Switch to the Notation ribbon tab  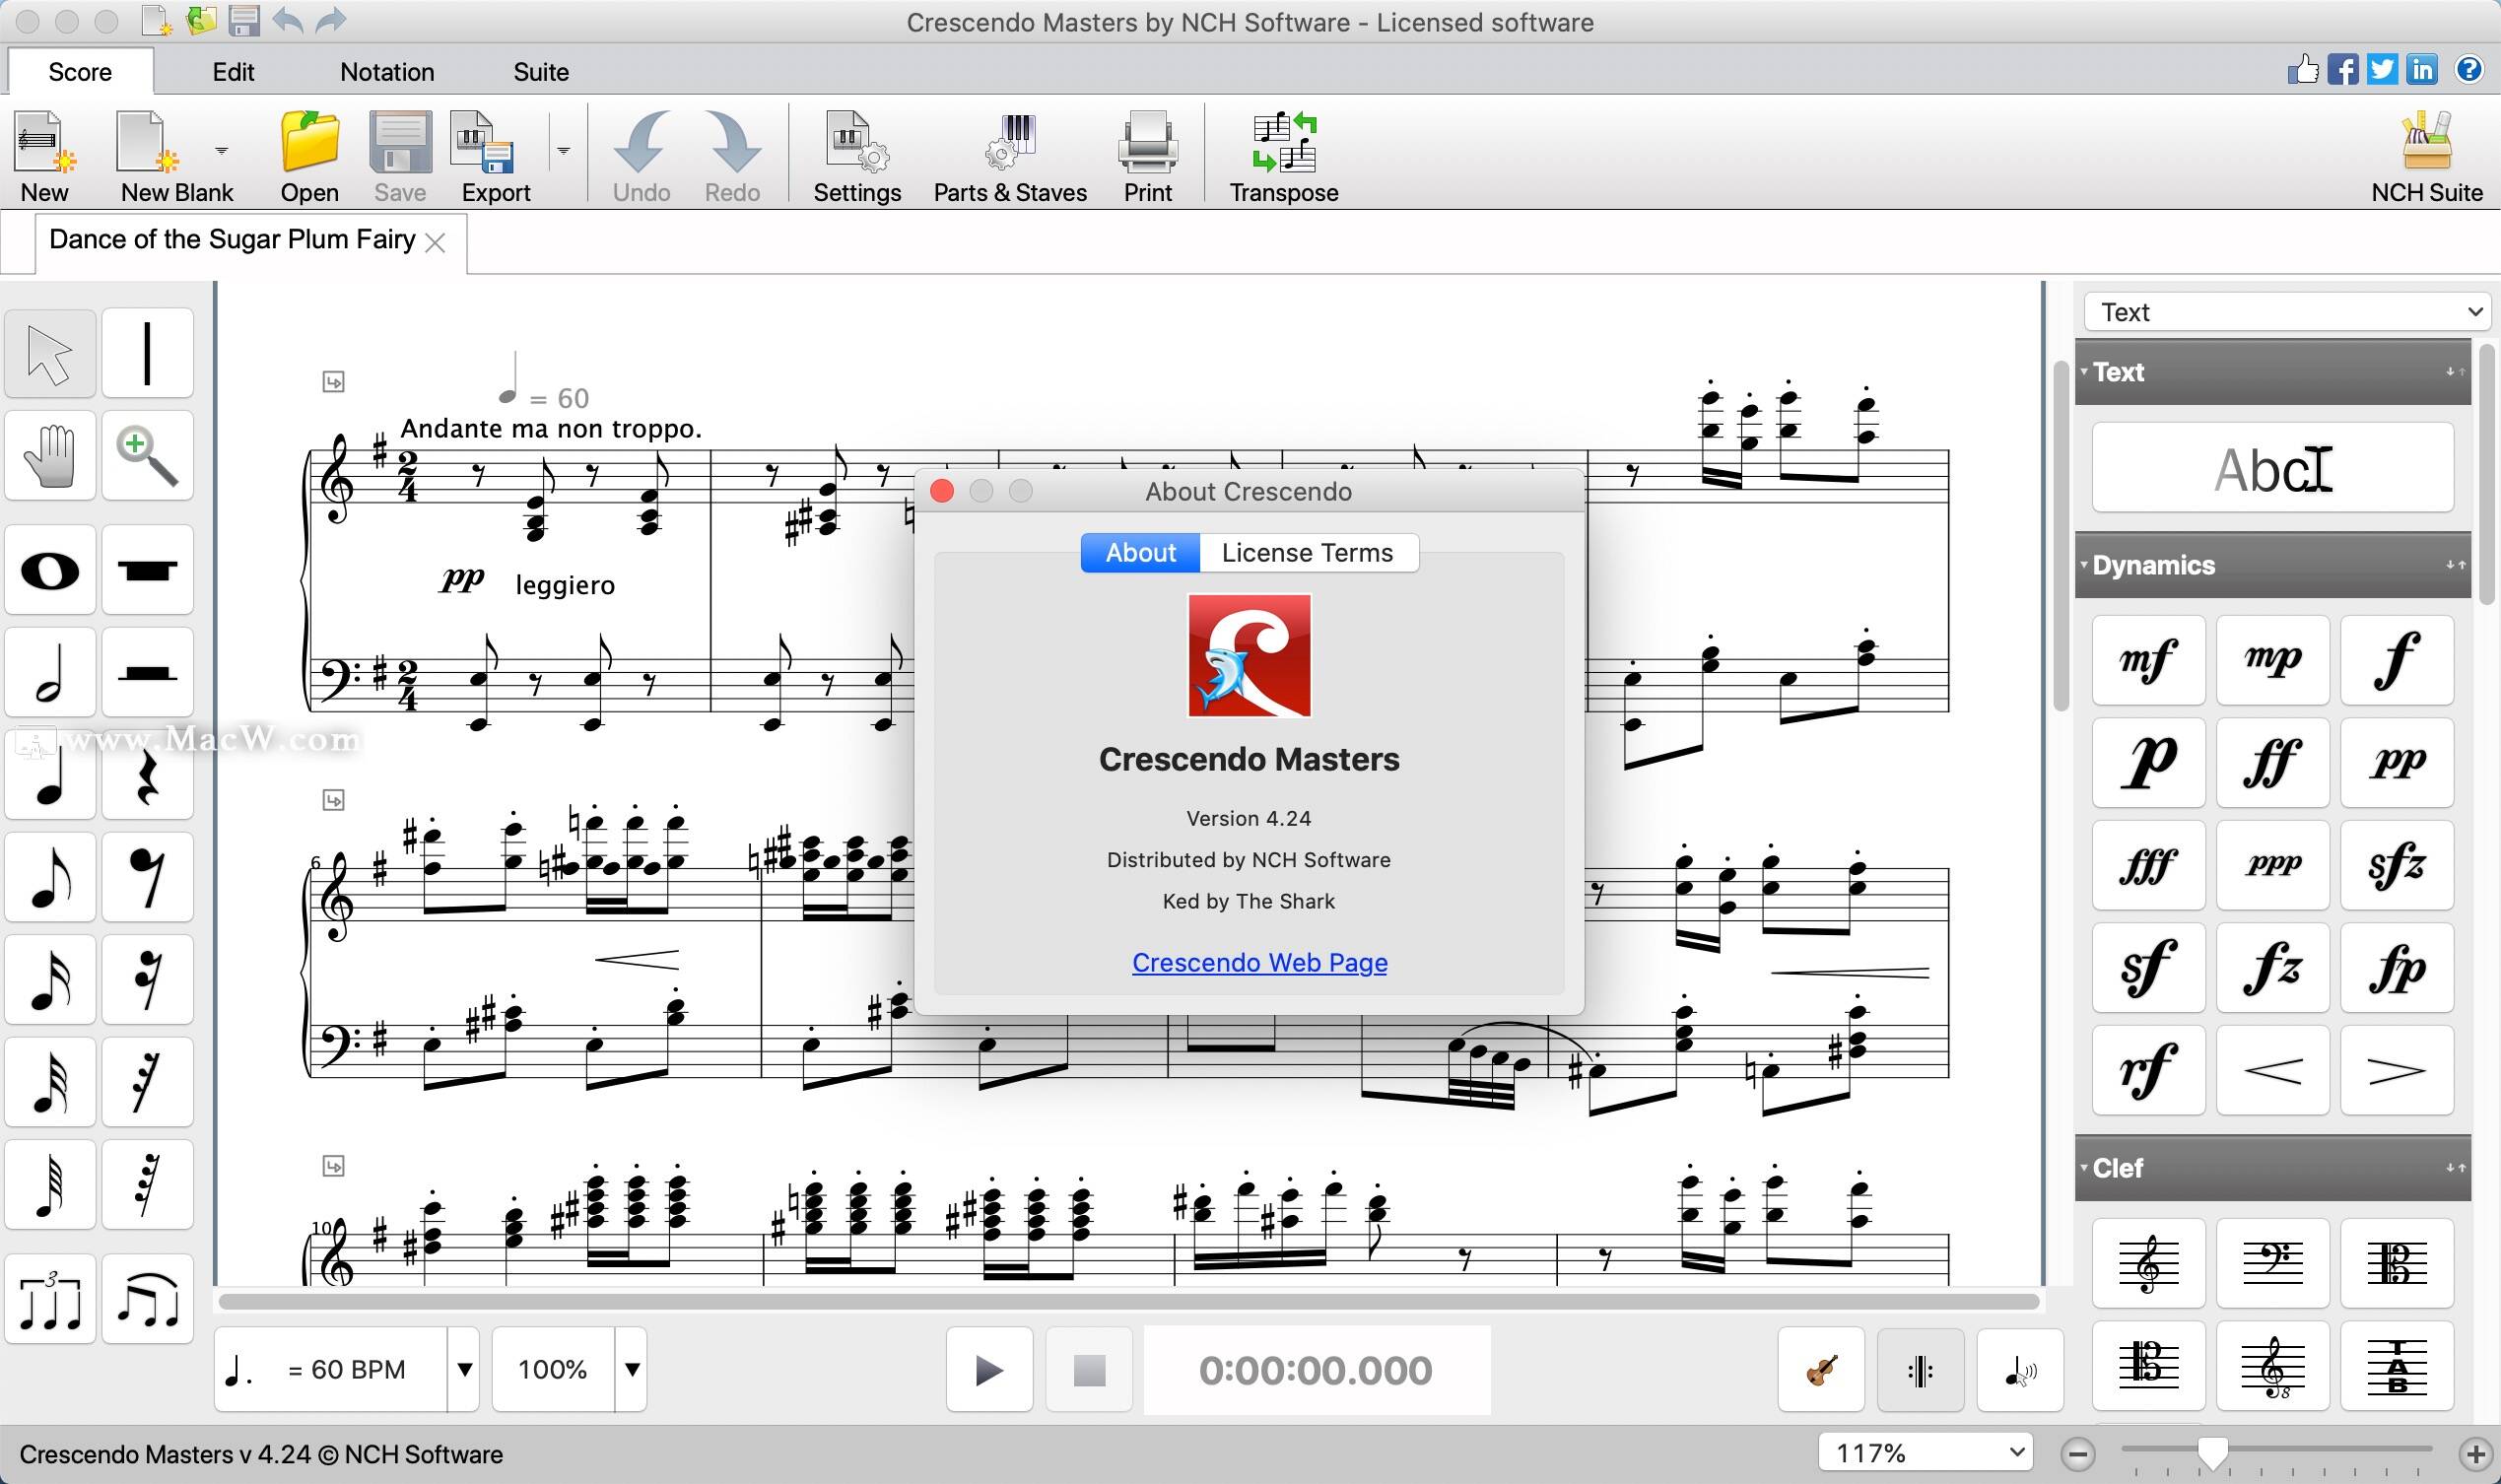click(x=387, y=72)
